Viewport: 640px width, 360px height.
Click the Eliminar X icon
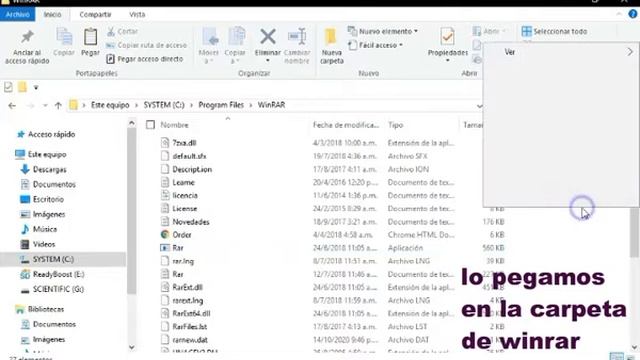coord(268,37)
